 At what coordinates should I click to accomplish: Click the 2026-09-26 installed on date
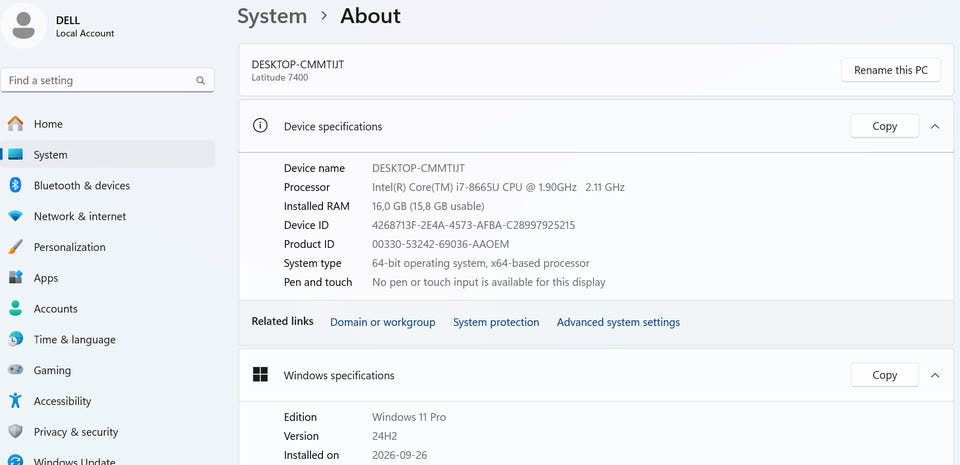tap(400, 455)
